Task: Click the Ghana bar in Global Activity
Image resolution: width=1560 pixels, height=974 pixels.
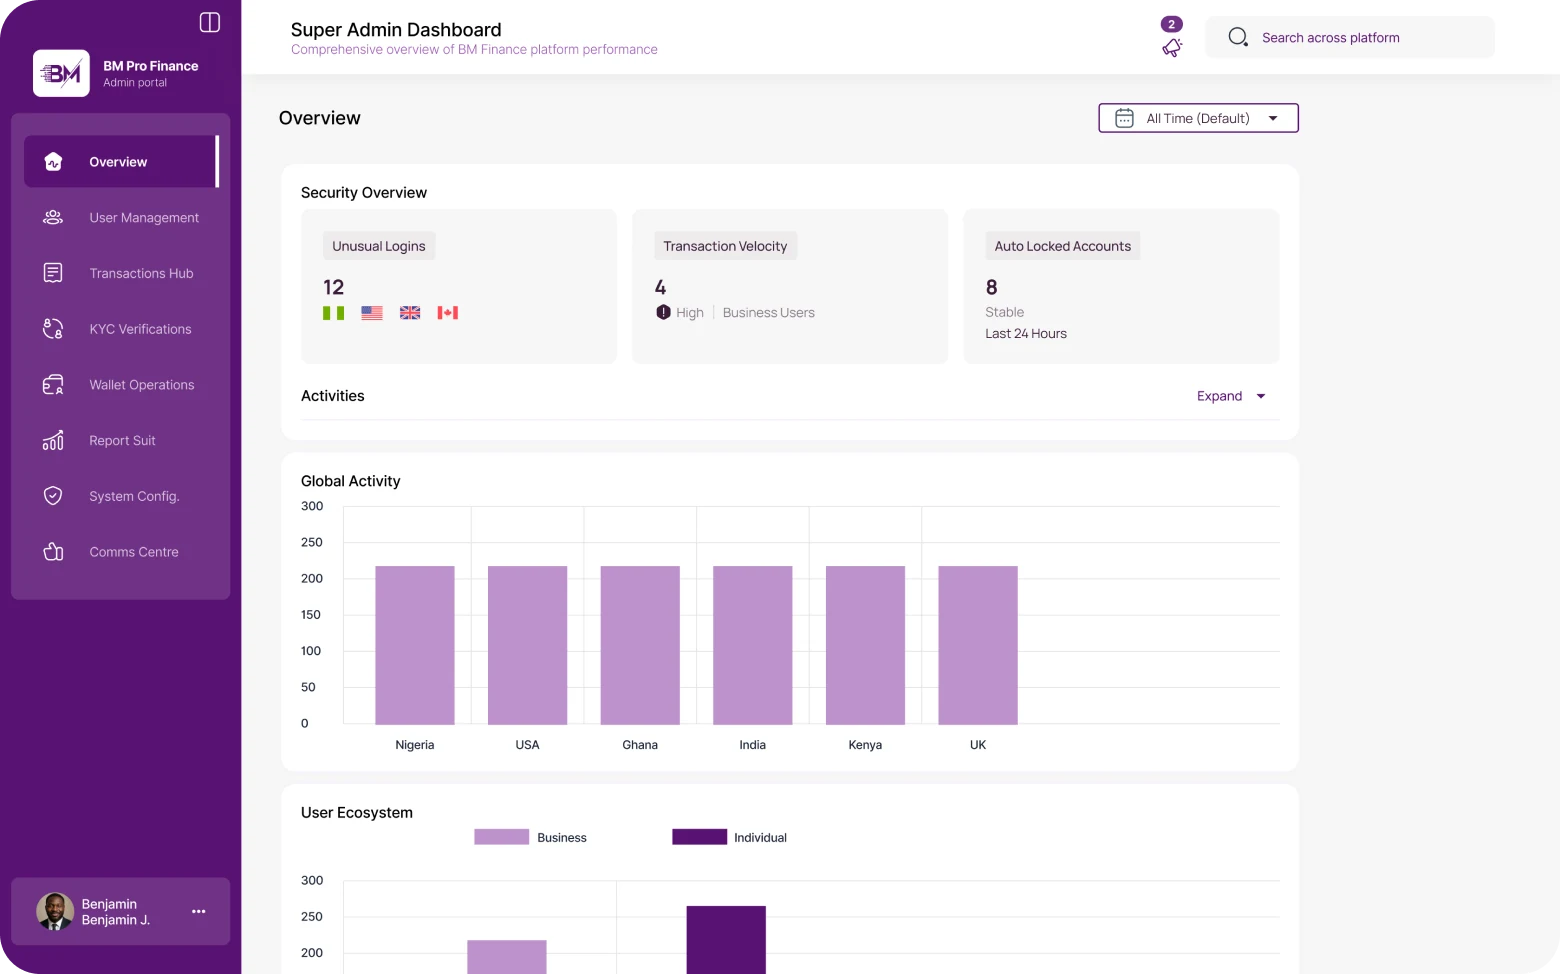Action: (x=640, y=645)
